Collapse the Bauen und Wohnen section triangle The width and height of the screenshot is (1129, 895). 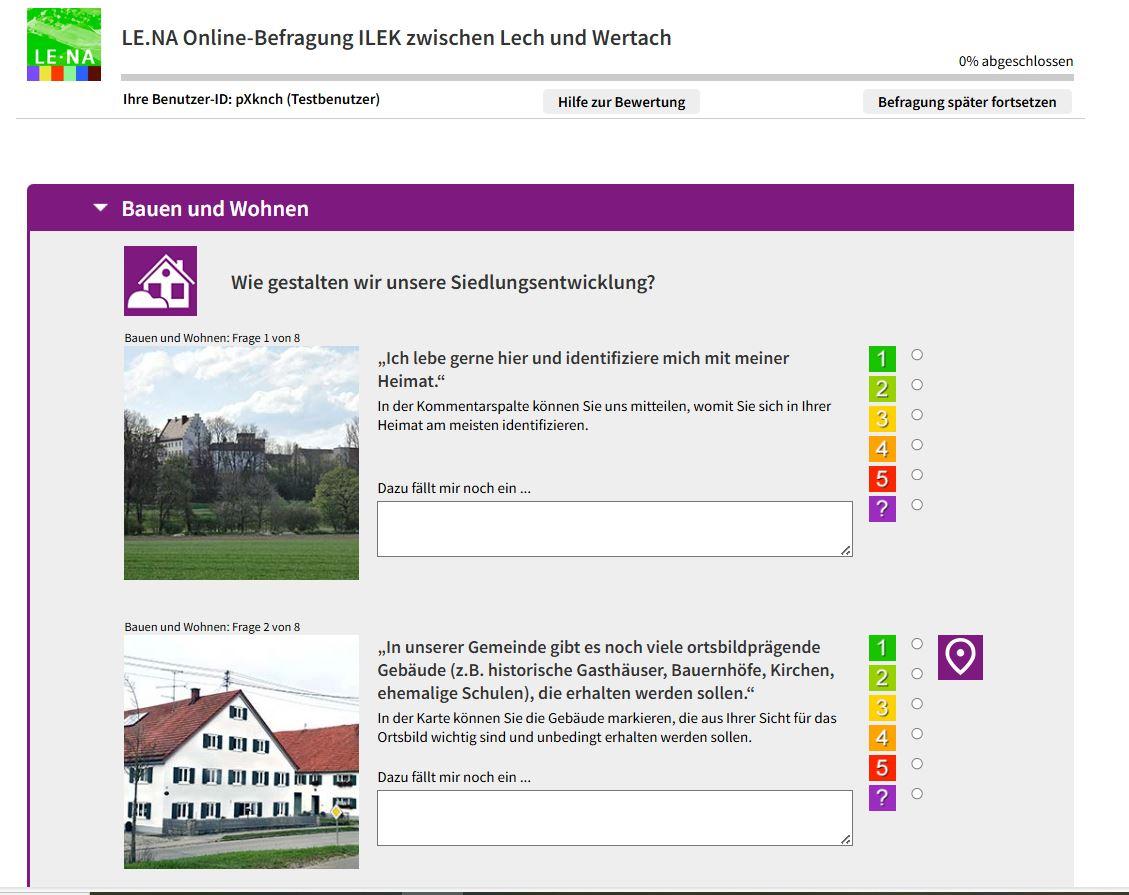[x=101, y=208]
